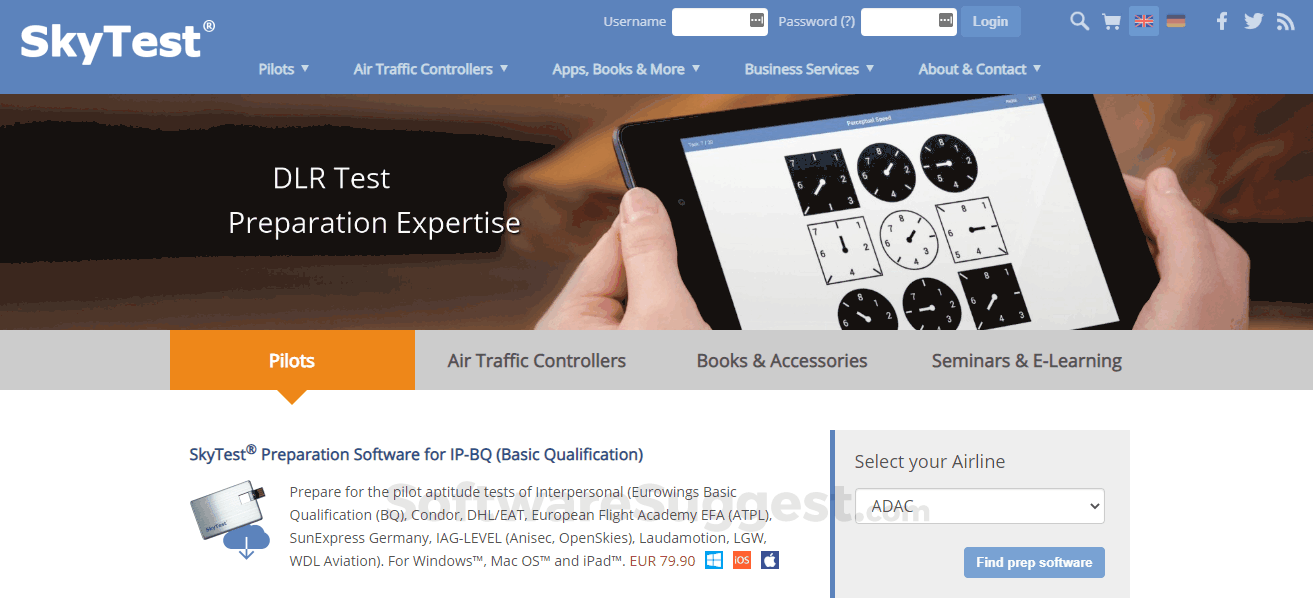Visit SkyTest's Facebook page
Screen dimensions: 1313x601
(x=1221, y=20)
